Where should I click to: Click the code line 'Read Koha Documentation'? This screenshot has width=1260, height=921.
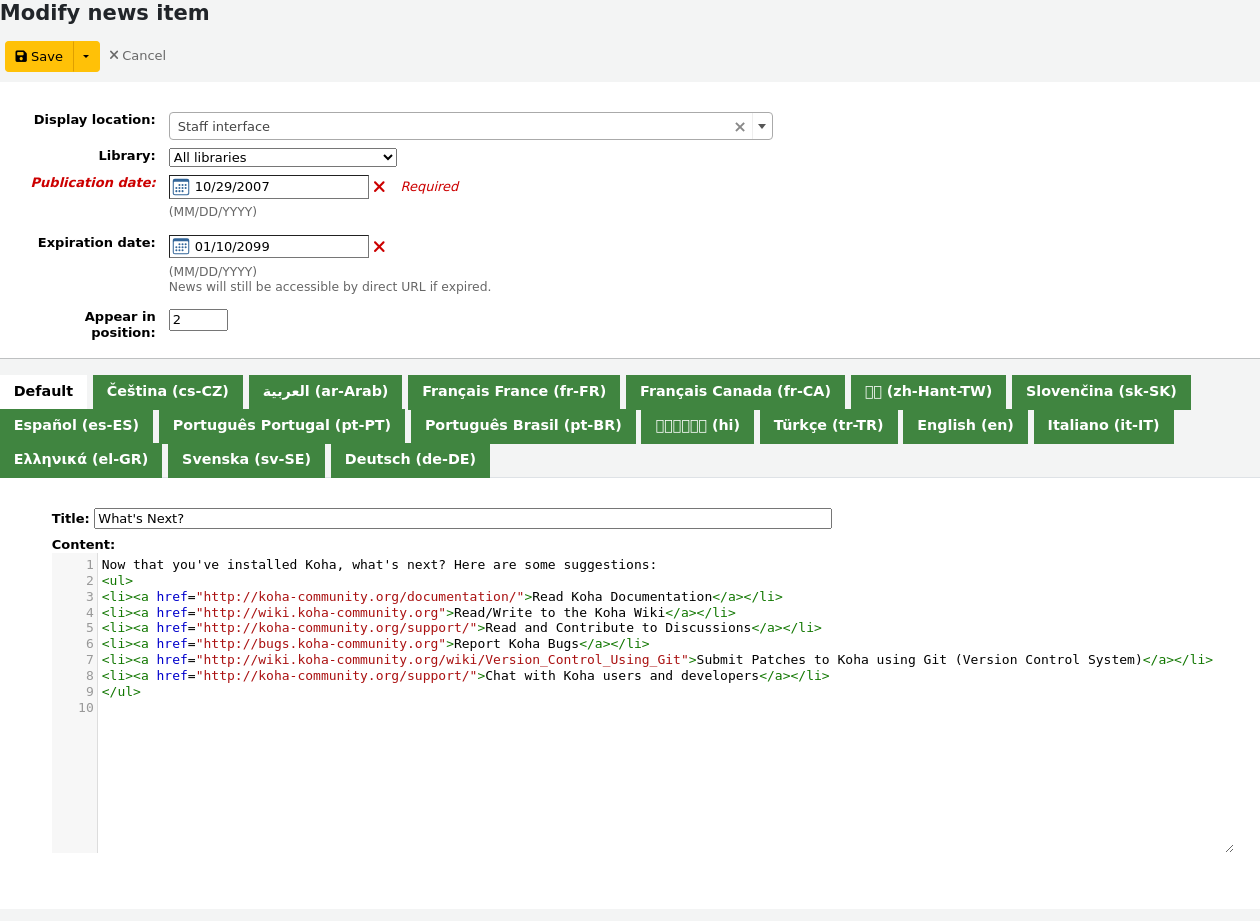point(442,597)
